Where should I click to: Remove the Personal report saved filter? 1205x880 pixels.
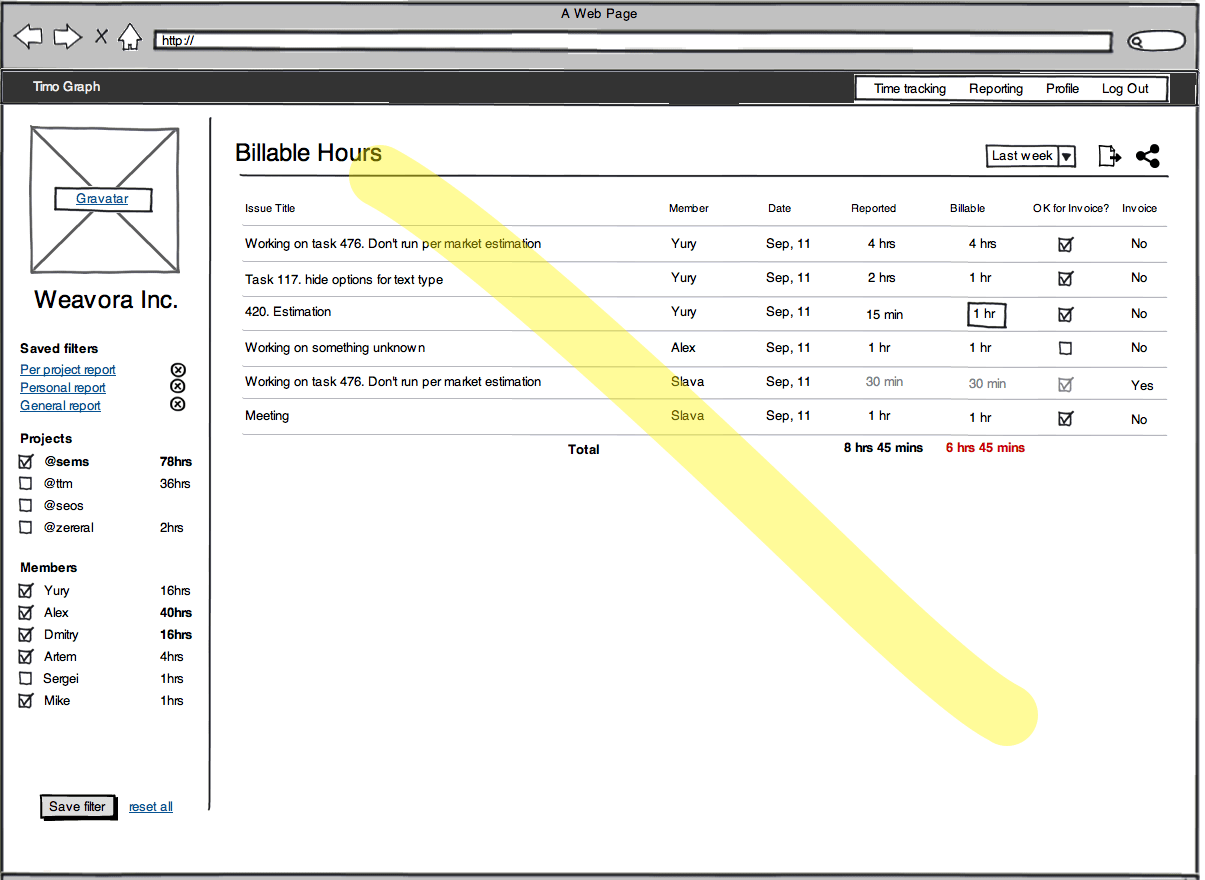(178, 387)
